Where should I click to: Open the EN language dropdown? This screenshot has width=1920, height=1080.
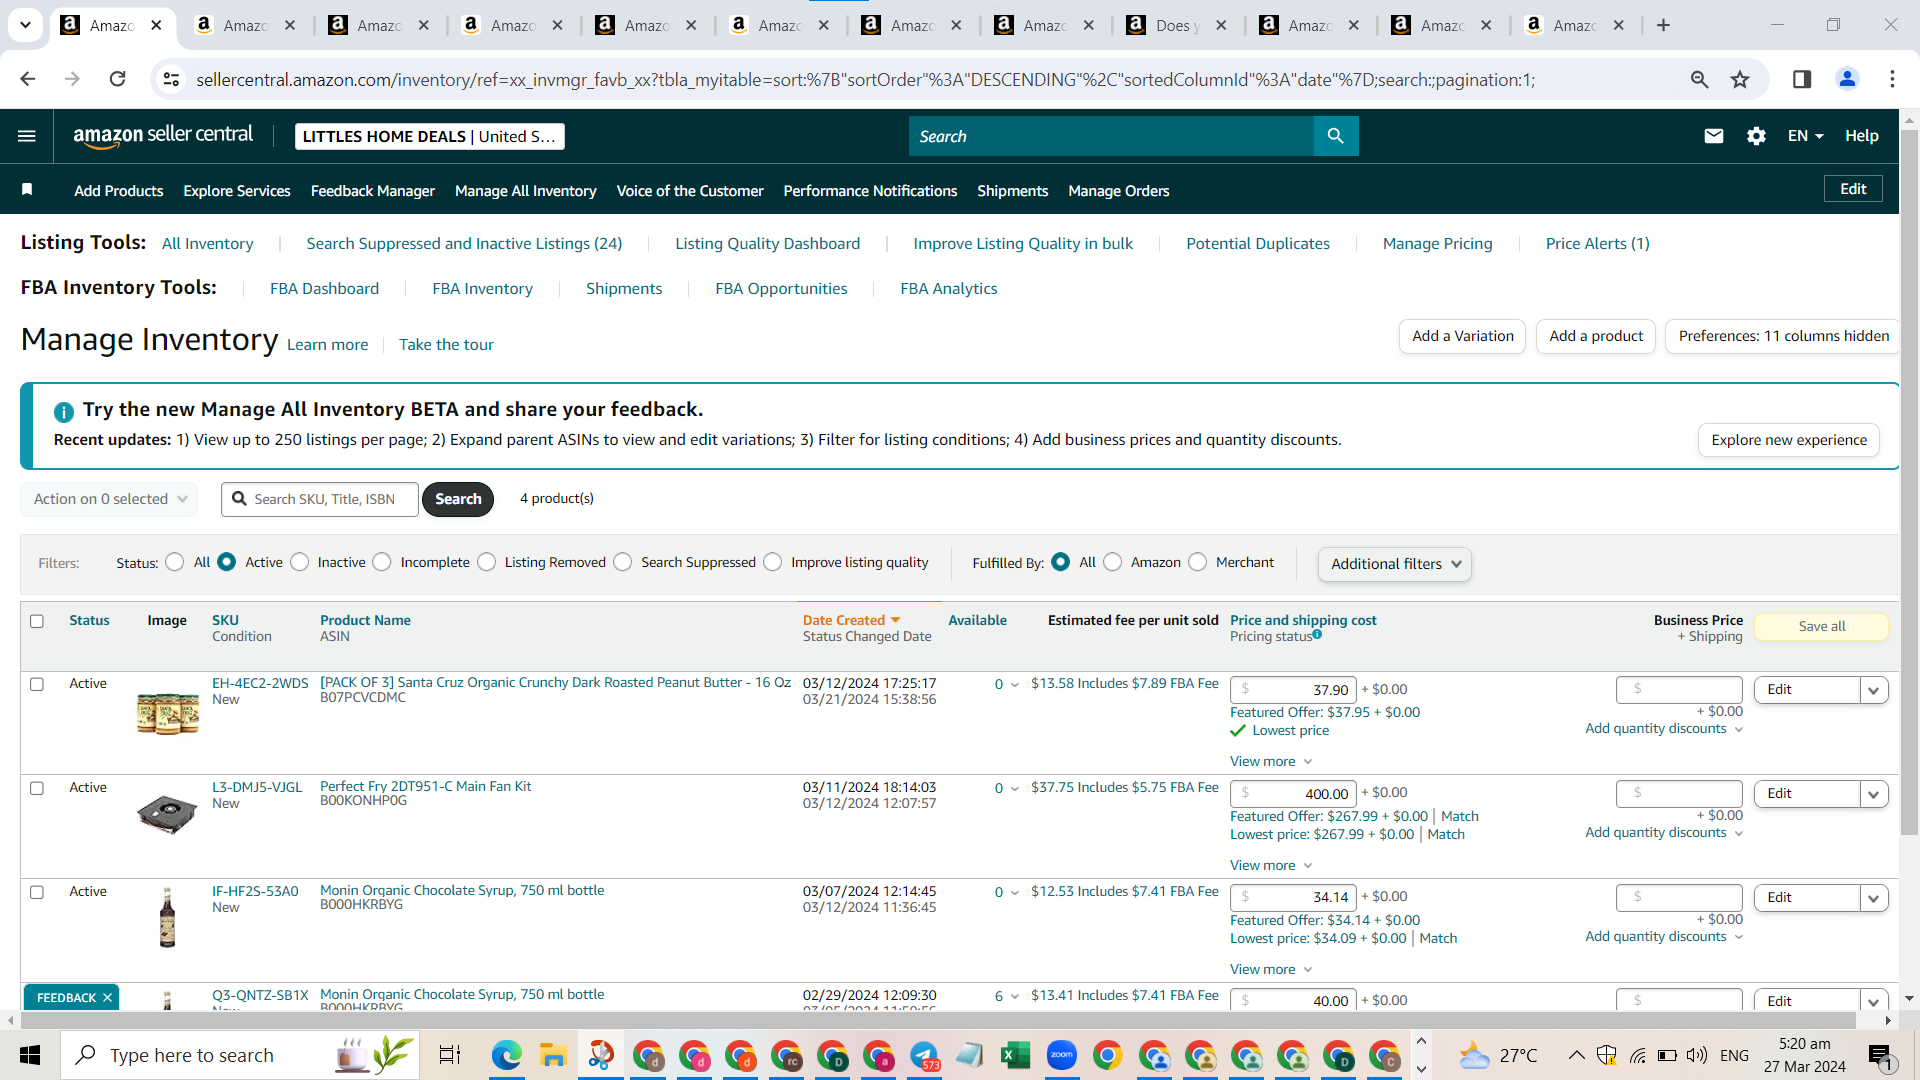pyautogui.click(x=1805, y=136)
